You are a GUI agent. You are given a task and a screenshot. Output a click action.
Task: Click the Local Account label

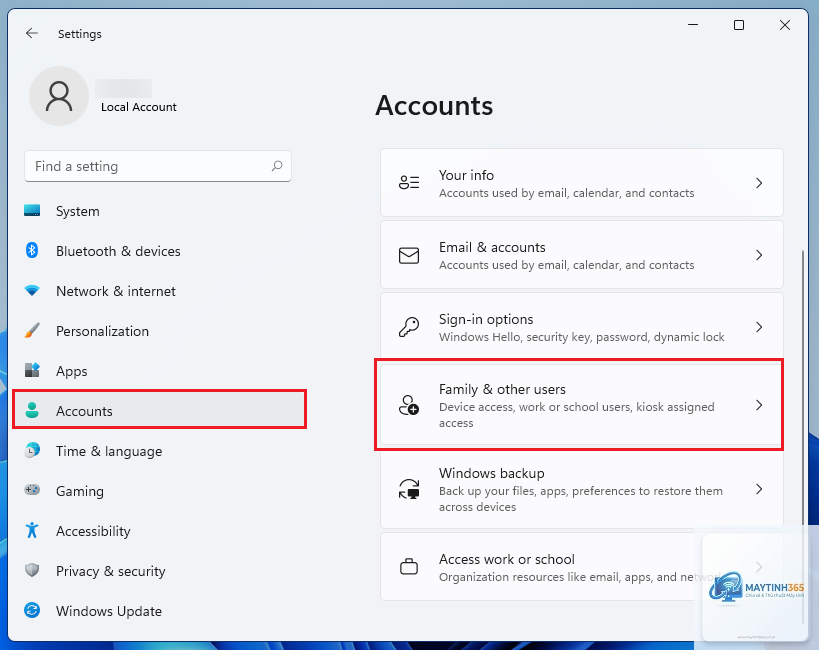pos(139,107)
